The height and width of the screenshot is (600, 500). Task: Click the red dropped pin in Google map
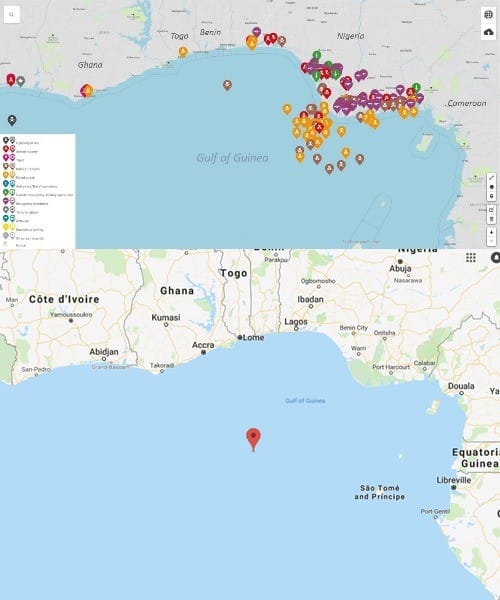pyautogui.click(x=253, y=439)
